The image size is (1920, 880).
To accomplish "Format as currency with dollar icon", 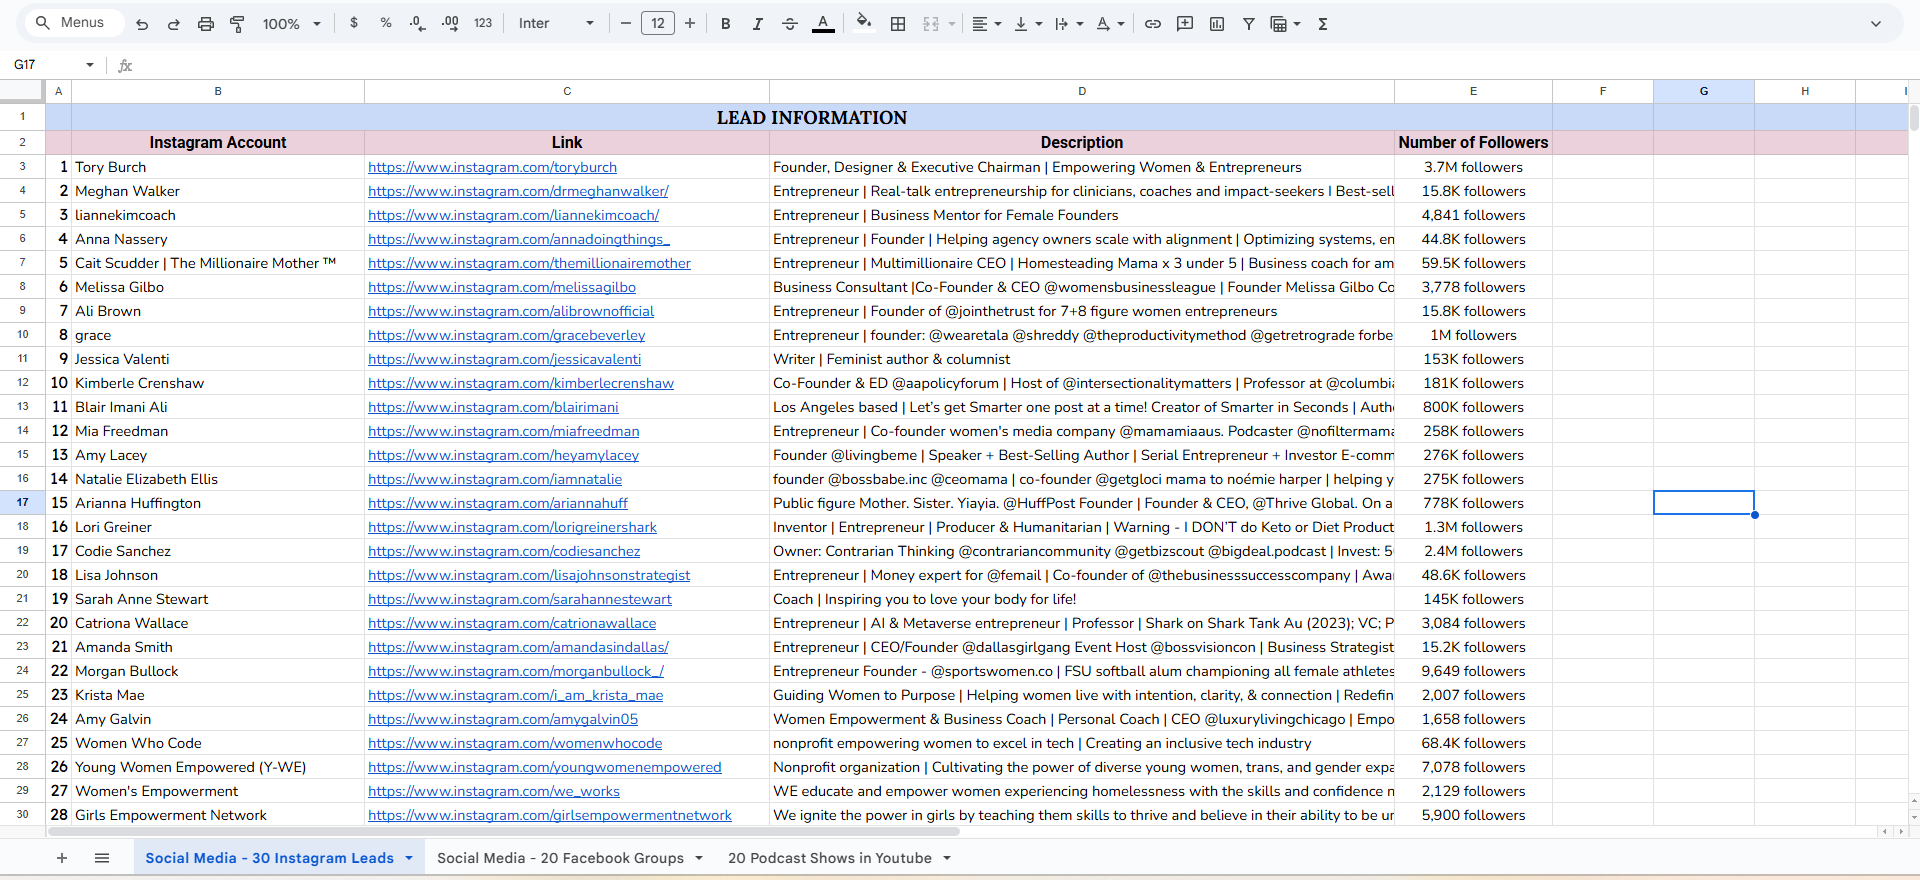I will pyautogui.click(x=354, y=23).
